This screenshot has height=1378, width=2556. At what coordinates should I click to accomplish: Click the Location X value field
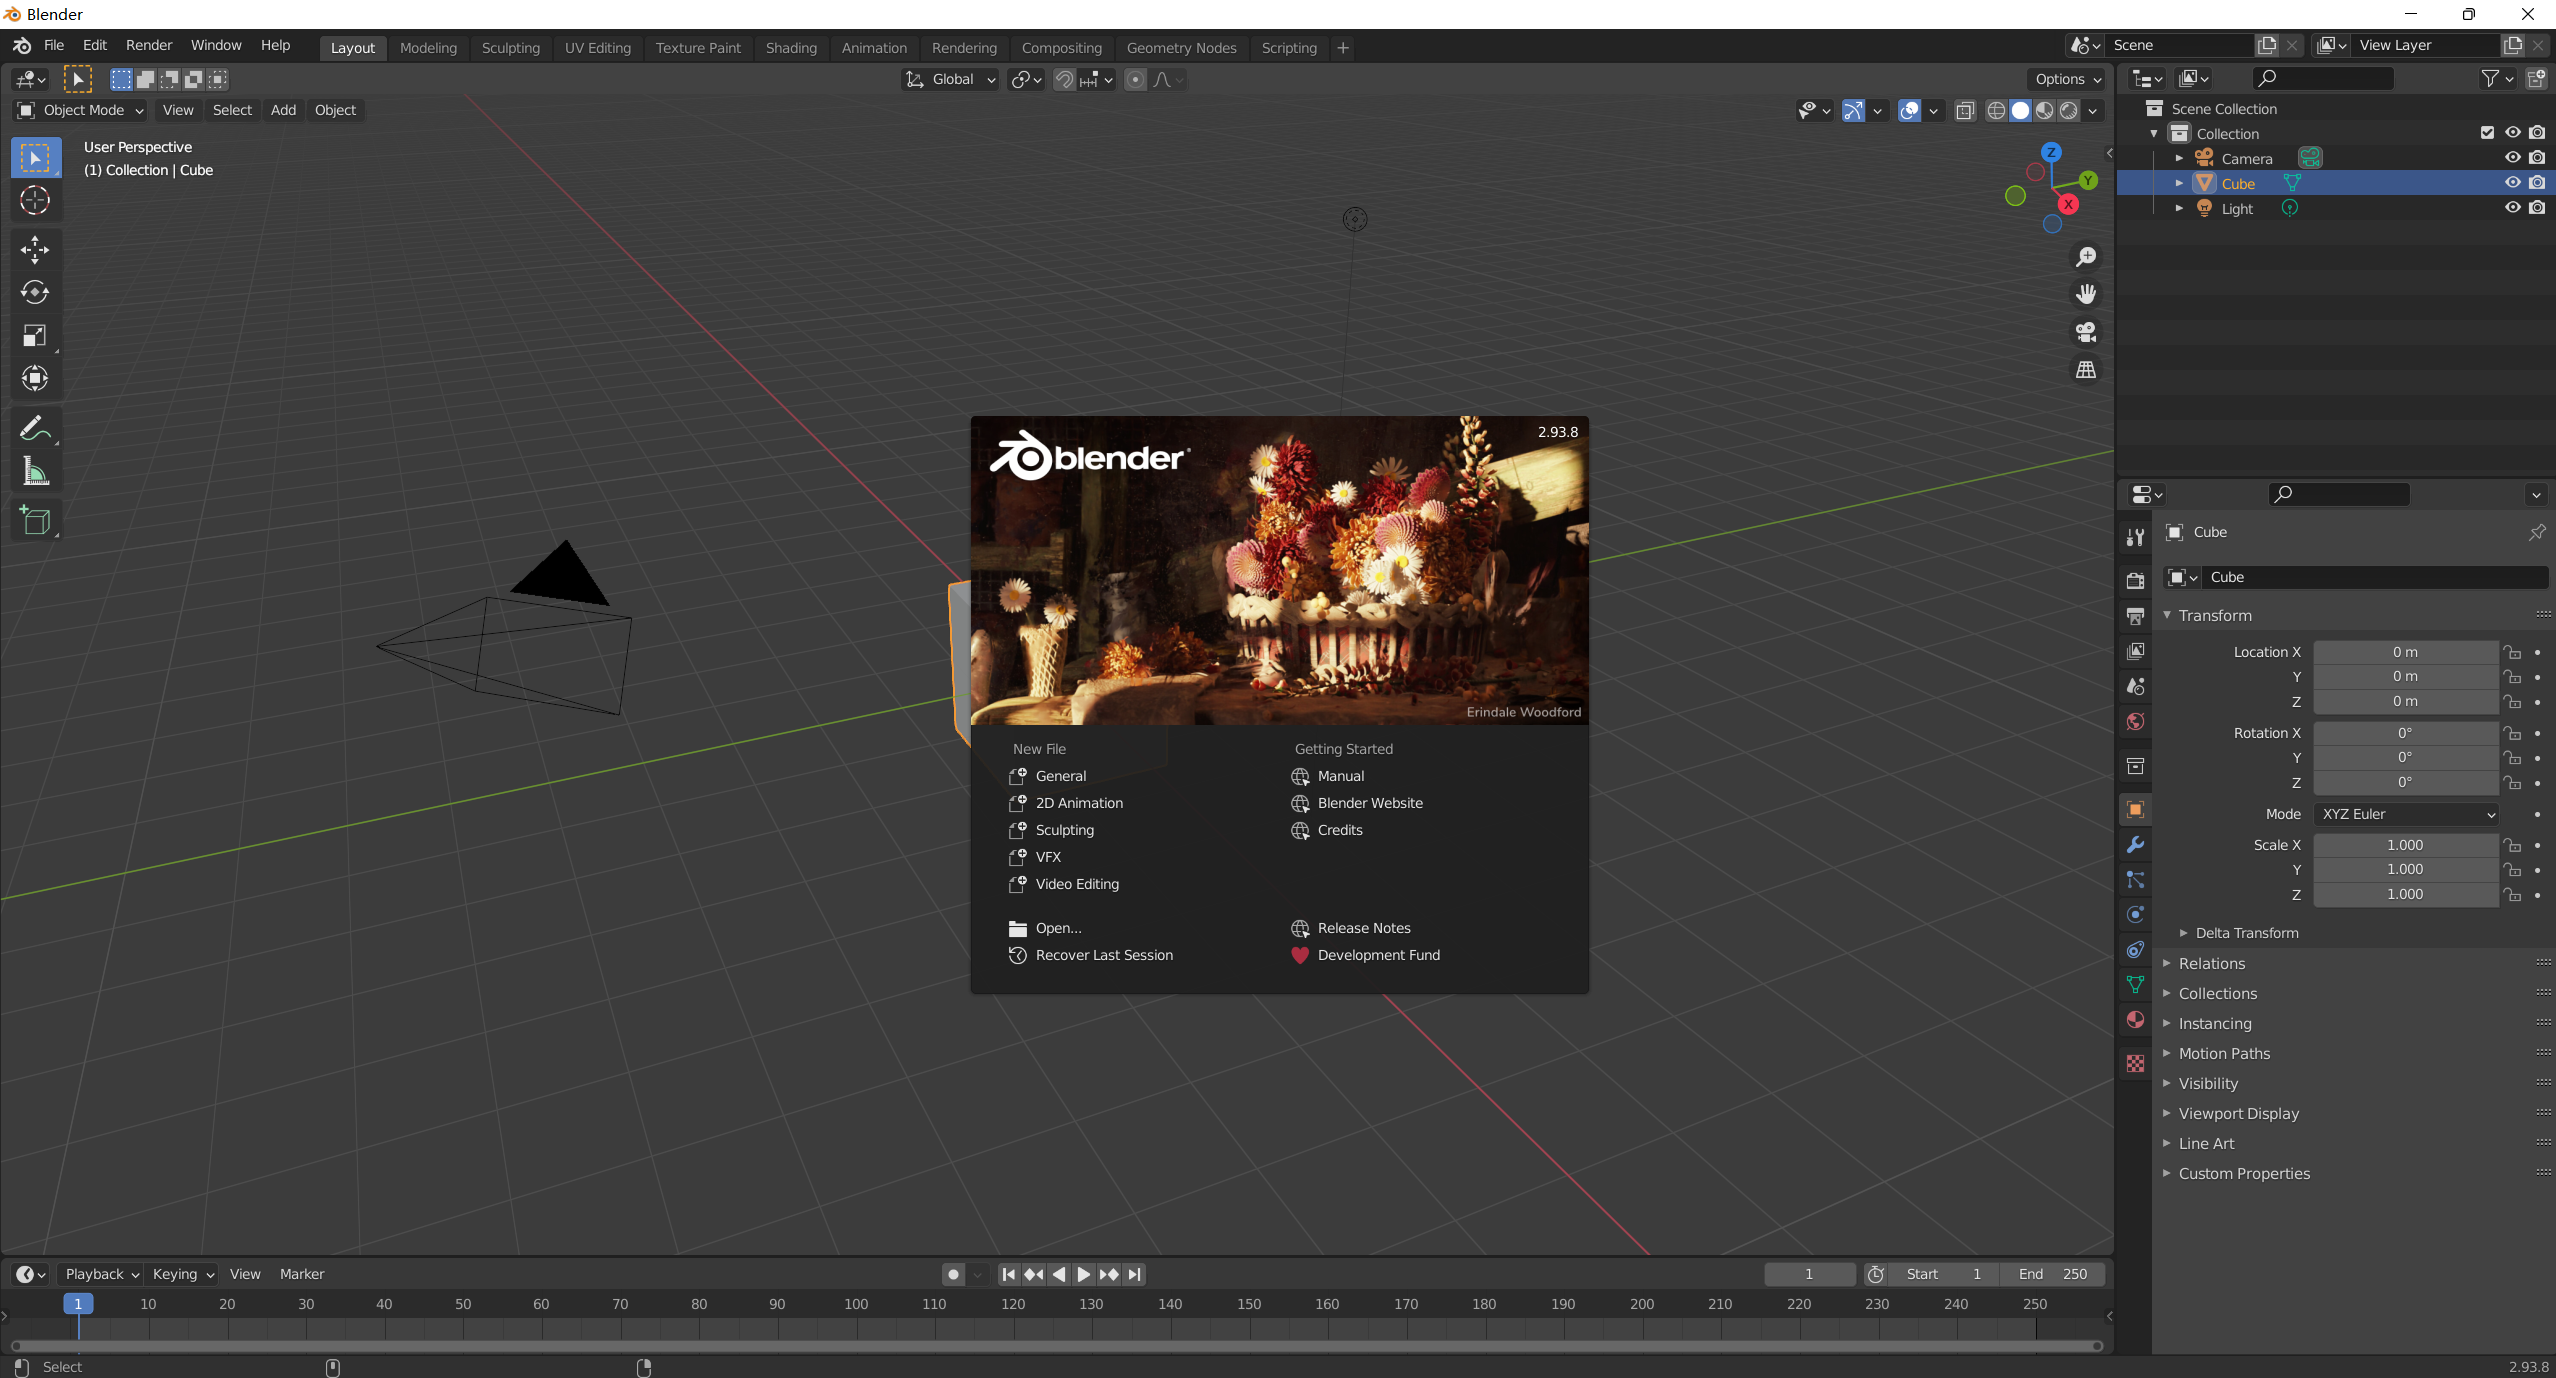[2405, 652]
